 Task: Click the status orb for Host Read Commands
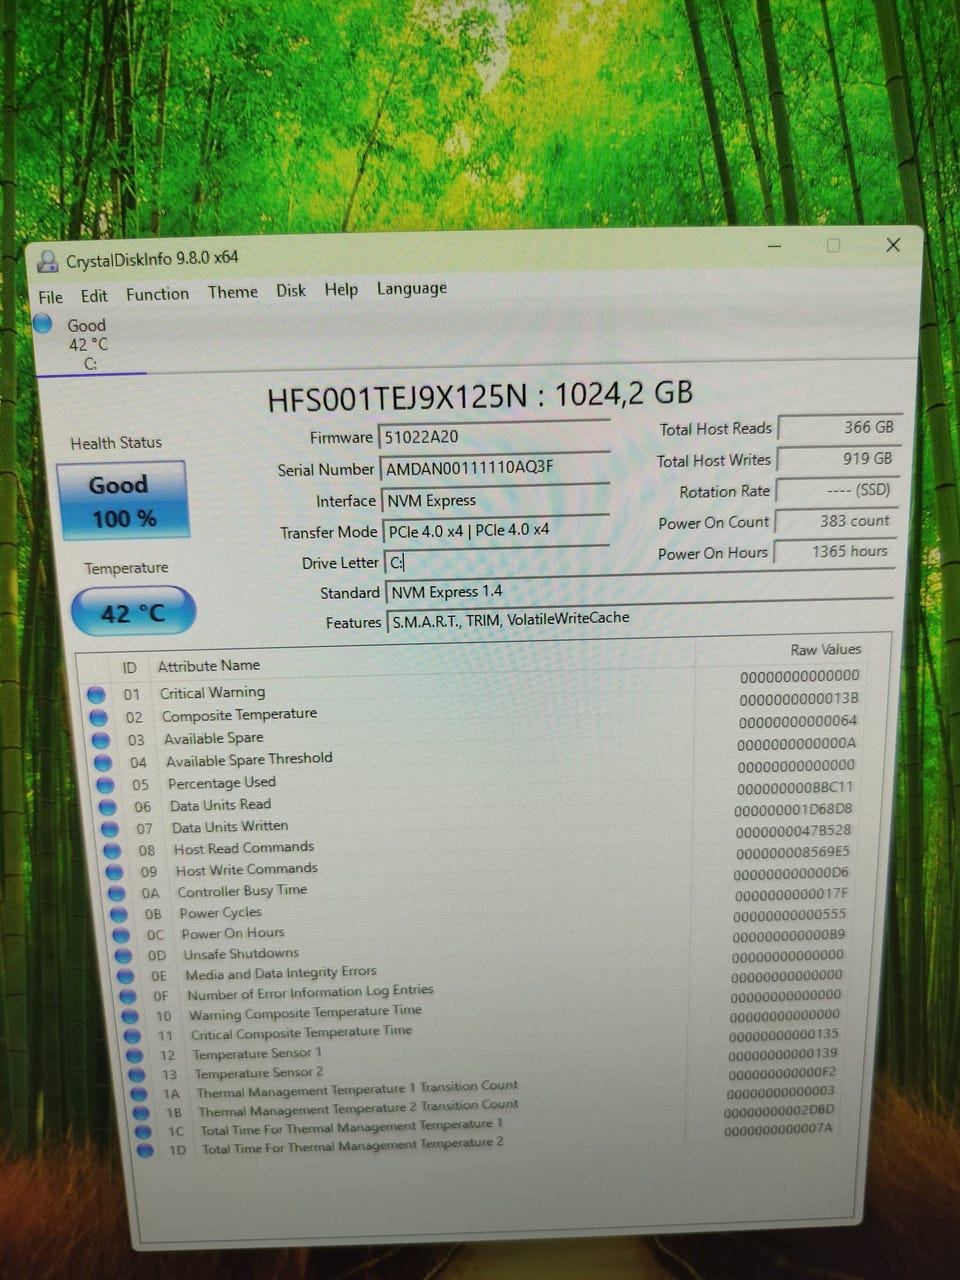coord(113,850)
